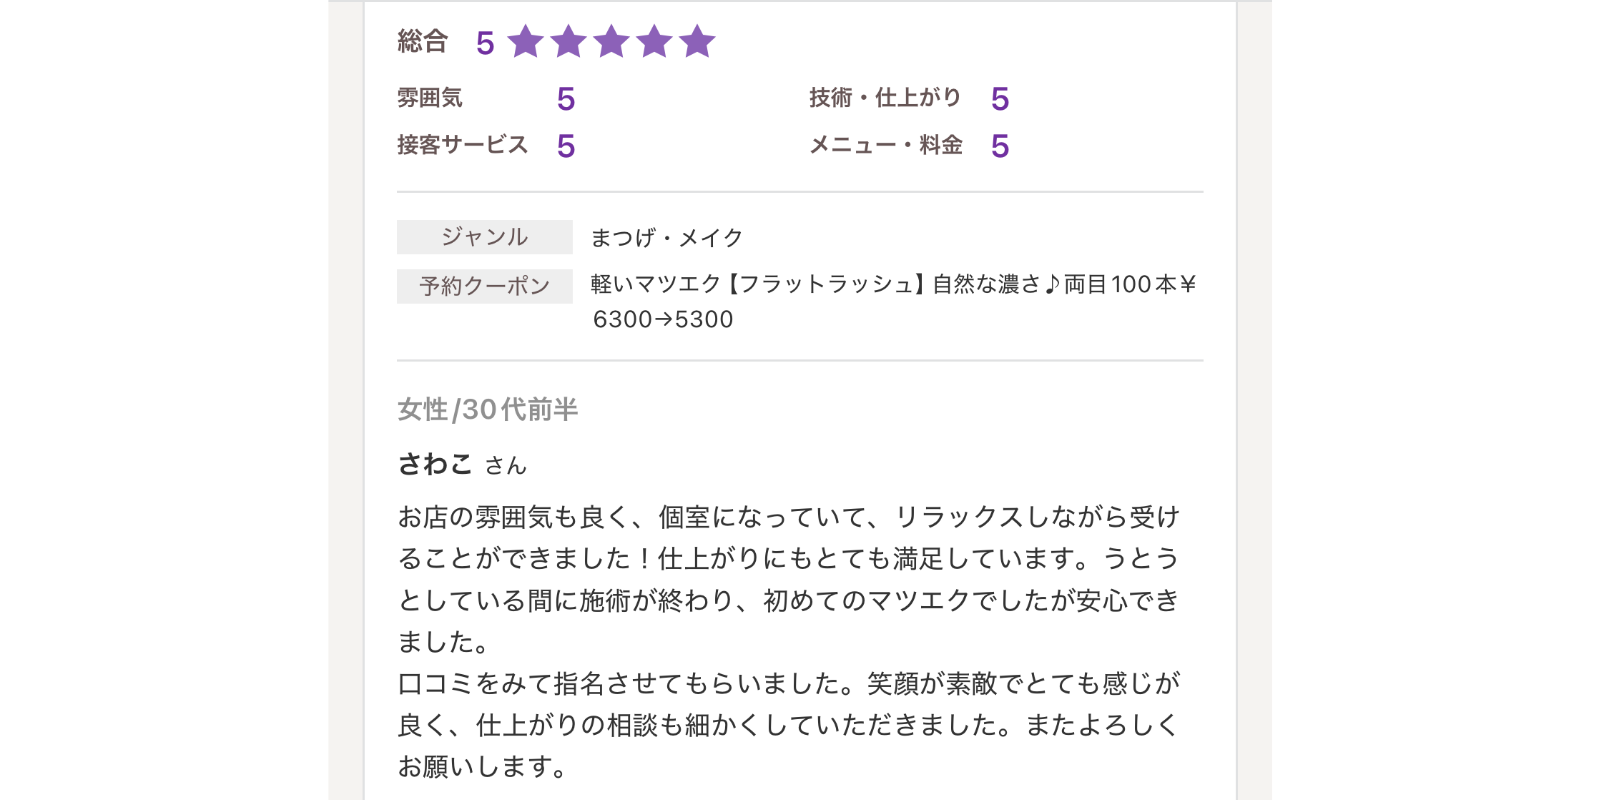Click the 総合 overall label
1600x800 pixels.
click(423, 41)
